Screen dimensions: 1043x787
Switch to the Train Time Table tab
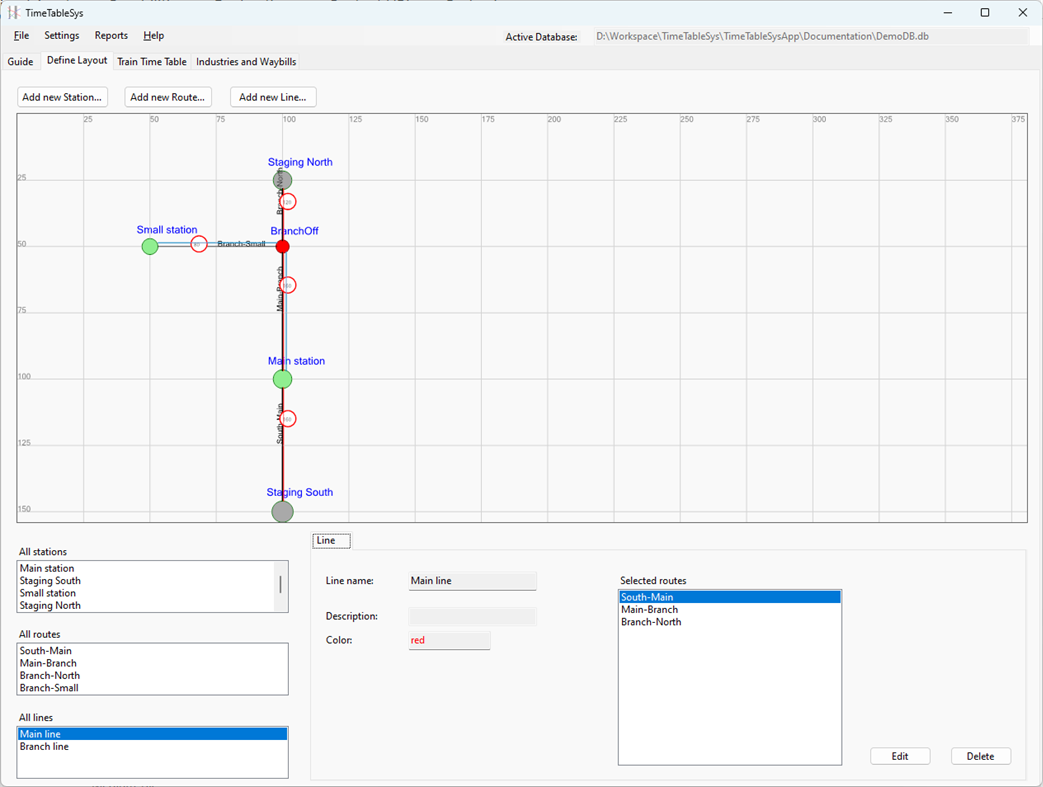(151, 61)
